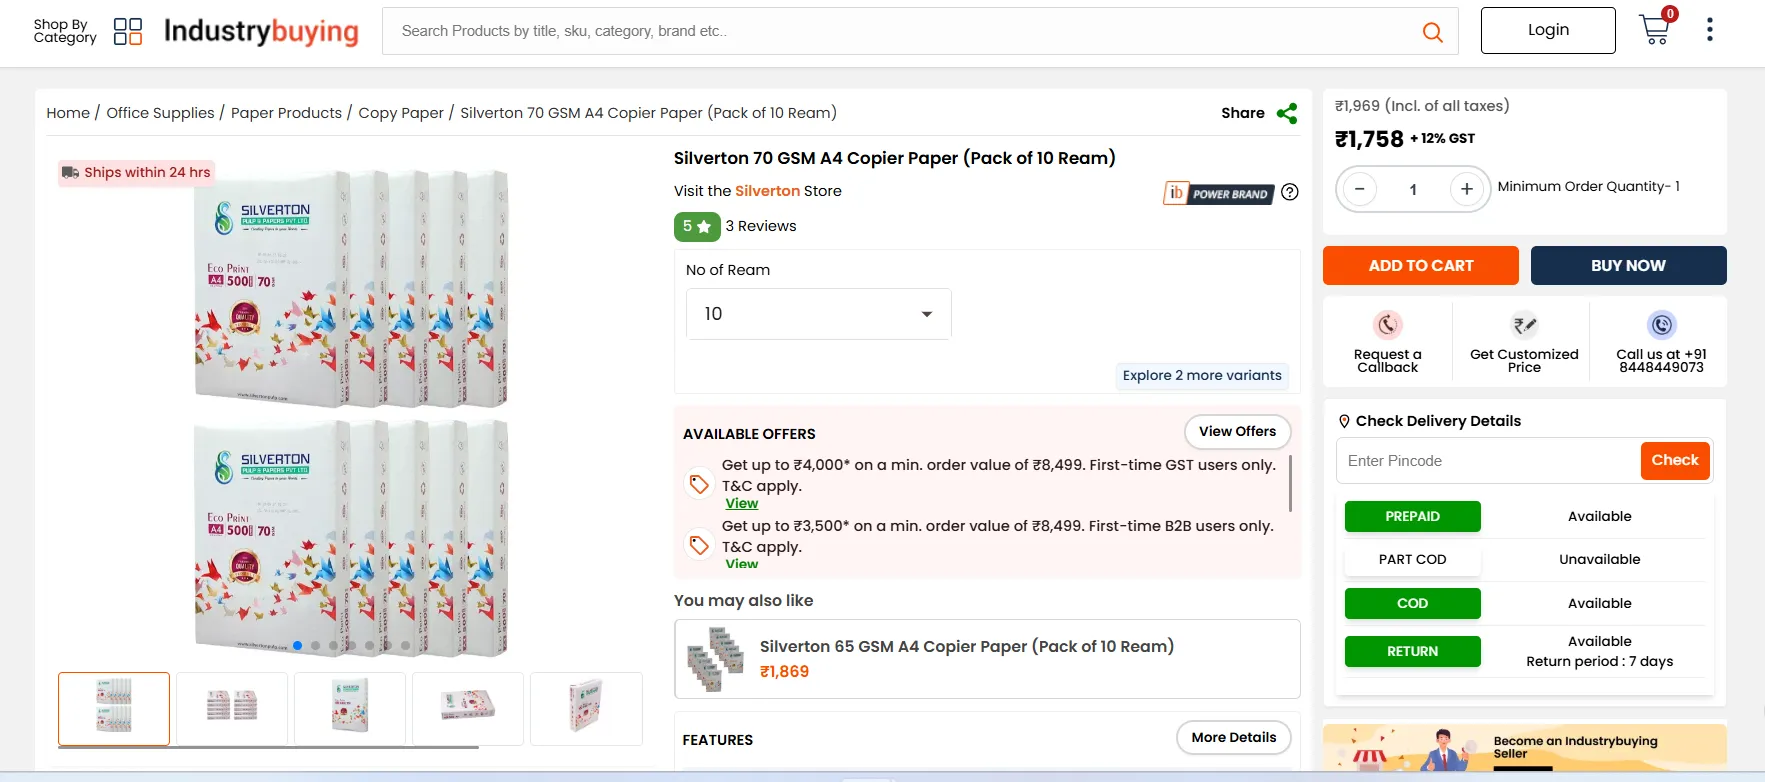1765x782 pixels.
Task: Click the Call us phone icon
Action: [x=1661, y=325]
